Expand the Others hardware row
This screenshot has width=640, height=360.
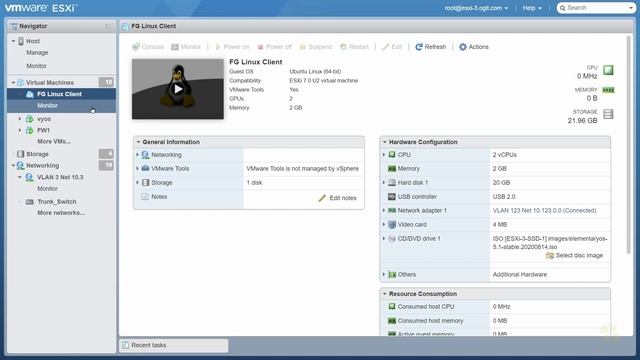tap(384, 274)
